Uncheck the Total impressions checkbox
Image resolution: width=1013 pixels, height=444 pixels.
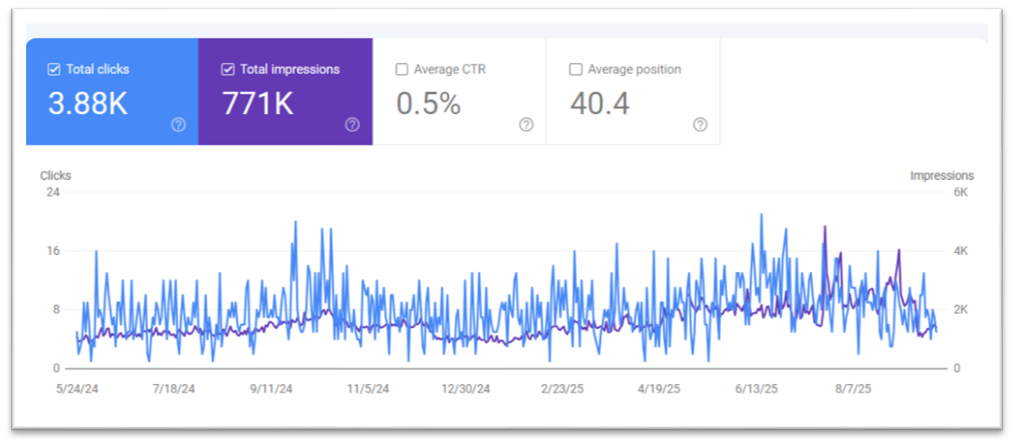227,70
